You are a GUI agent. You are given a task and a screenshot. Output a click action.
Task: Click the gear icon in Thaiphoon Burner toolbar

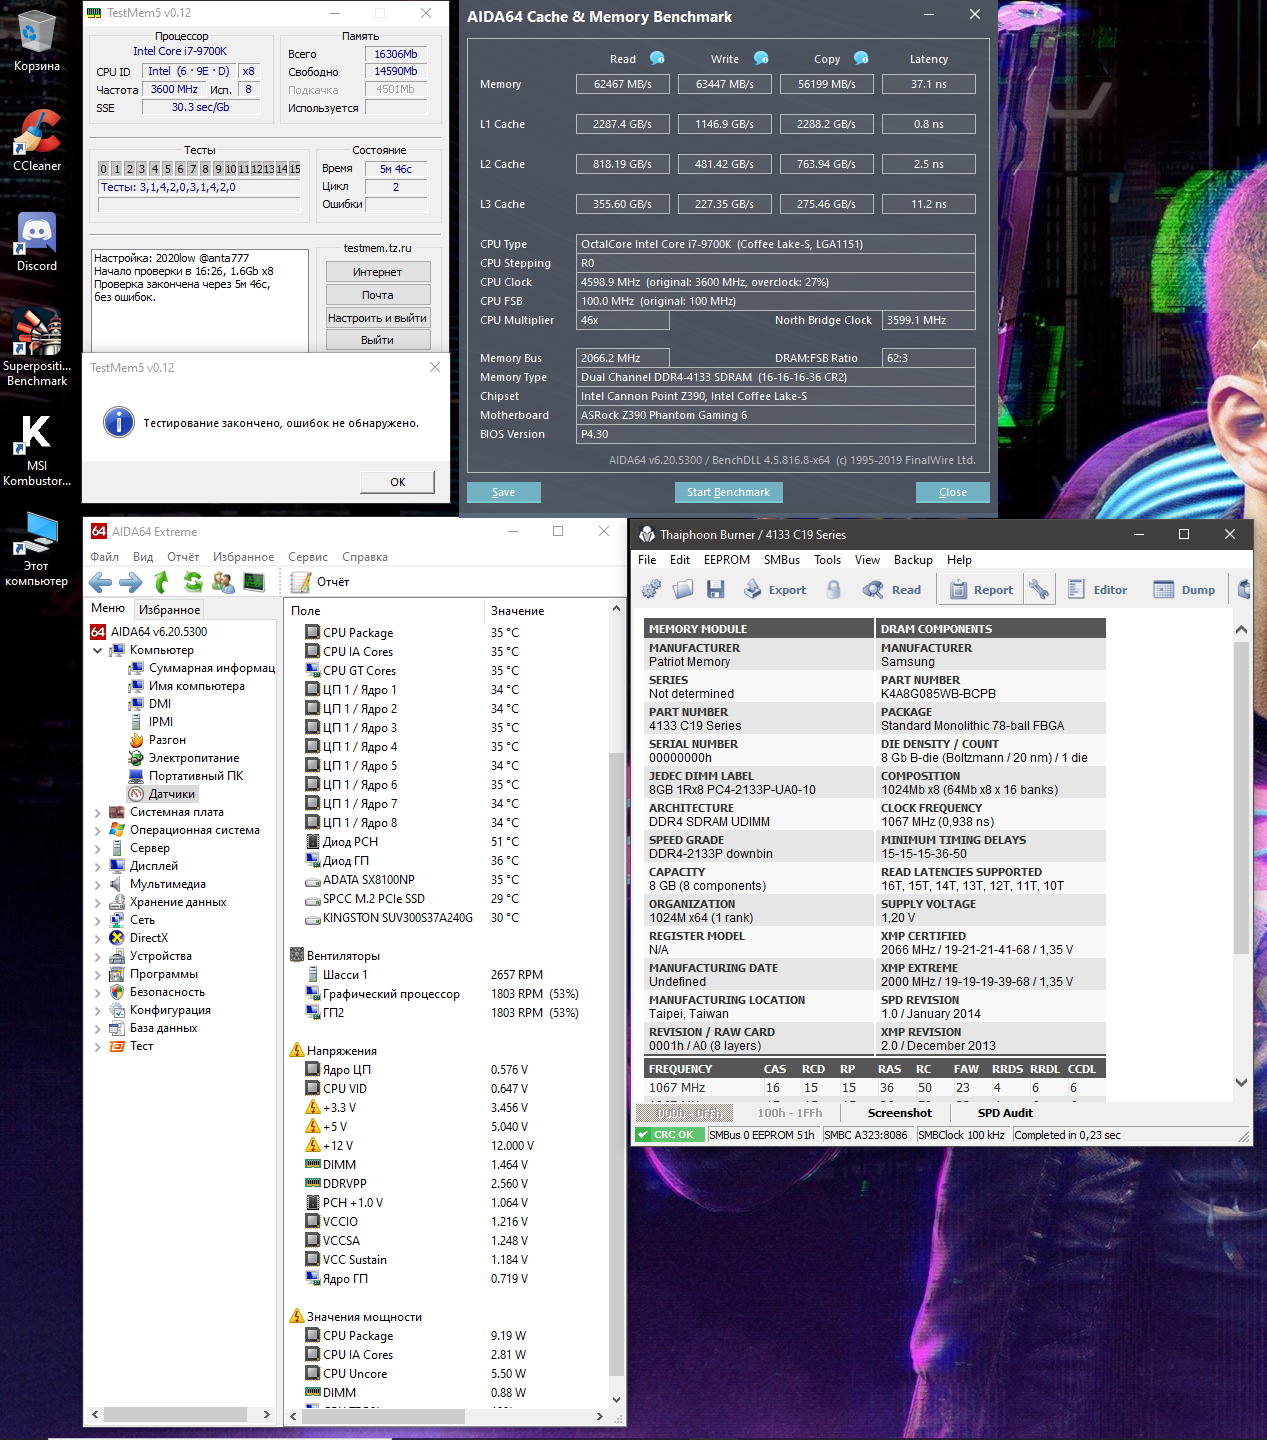(x=651, y=590)
